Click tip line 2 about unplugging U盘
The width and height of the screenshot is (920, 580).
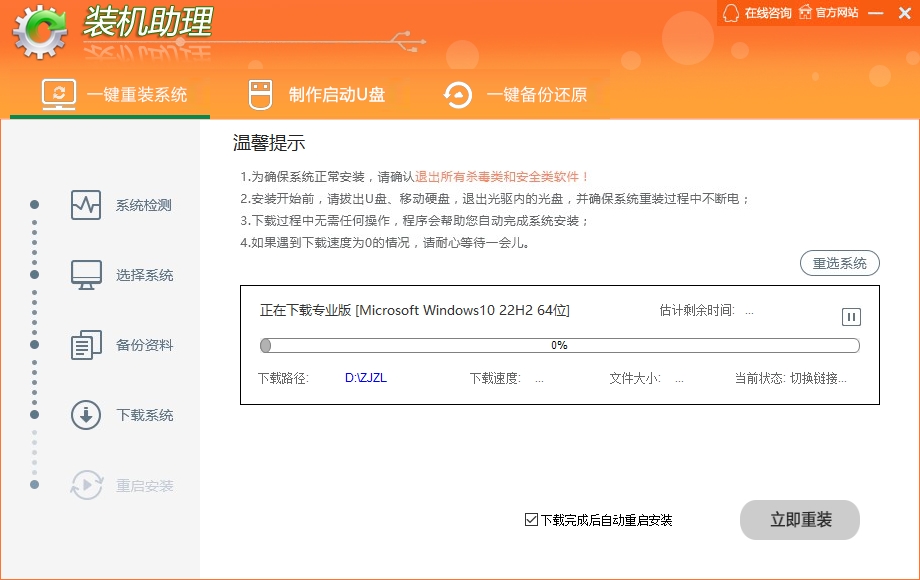(496, 199)
